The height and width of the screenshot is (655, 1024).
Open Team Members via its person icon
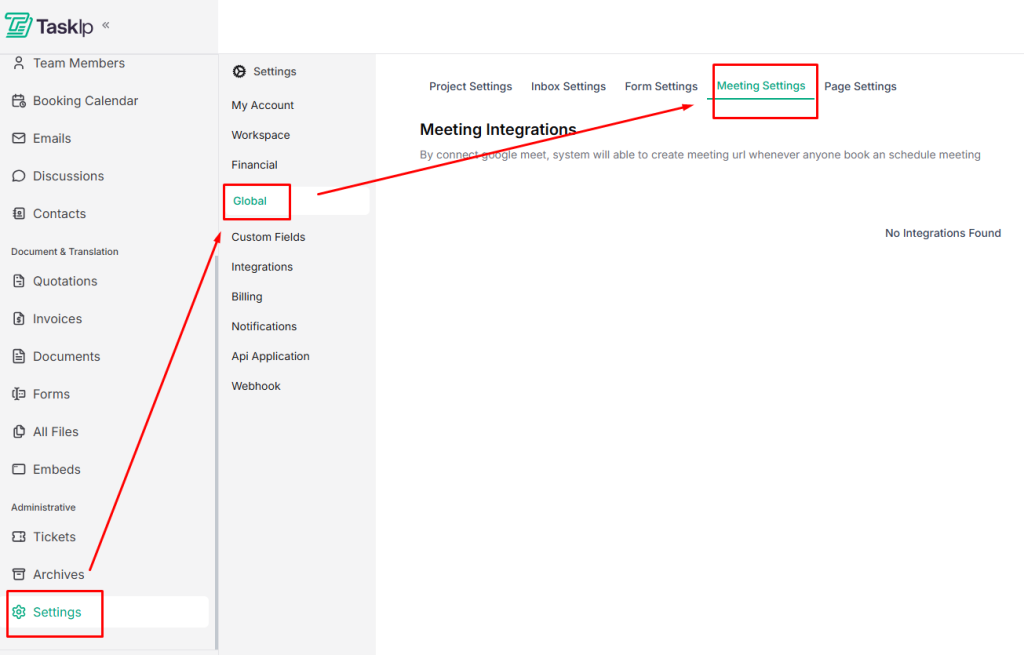point(18,63)
